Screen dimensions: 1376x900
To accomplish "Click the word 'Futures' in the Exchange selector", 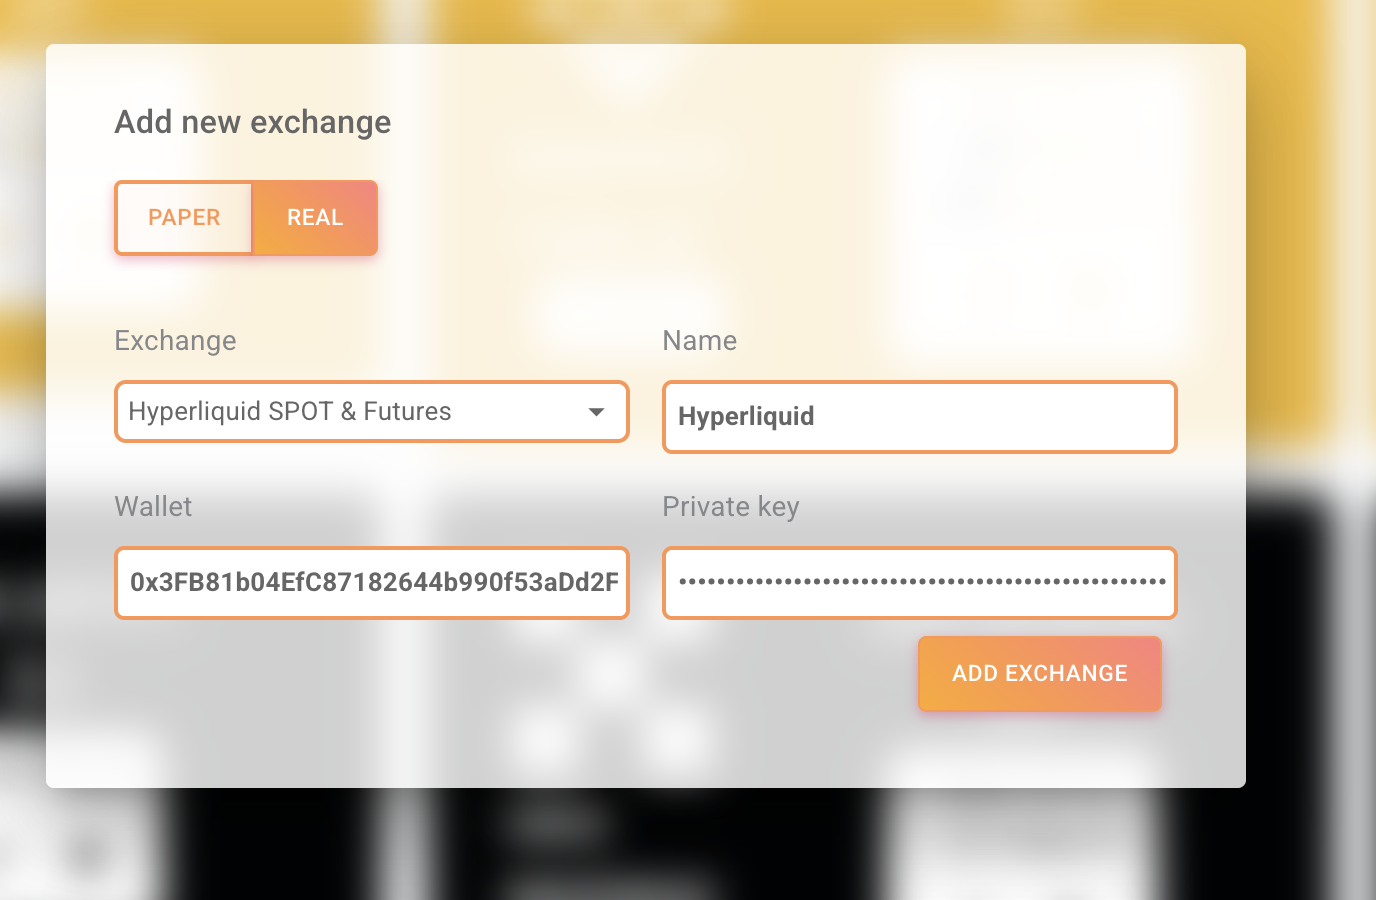I will pos(407,412).
